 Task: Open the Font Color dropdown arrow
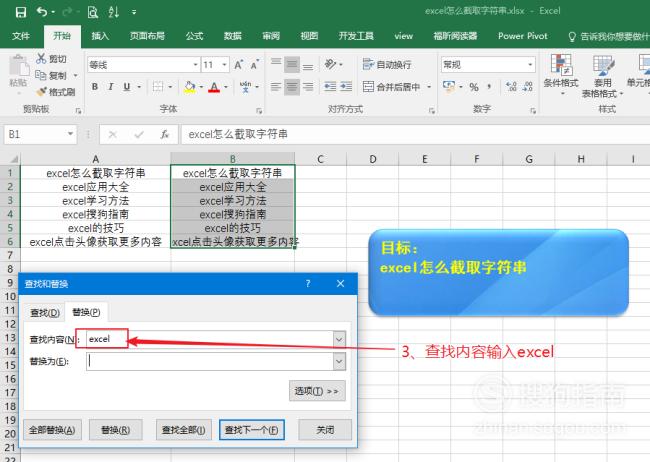click(226, 87)
